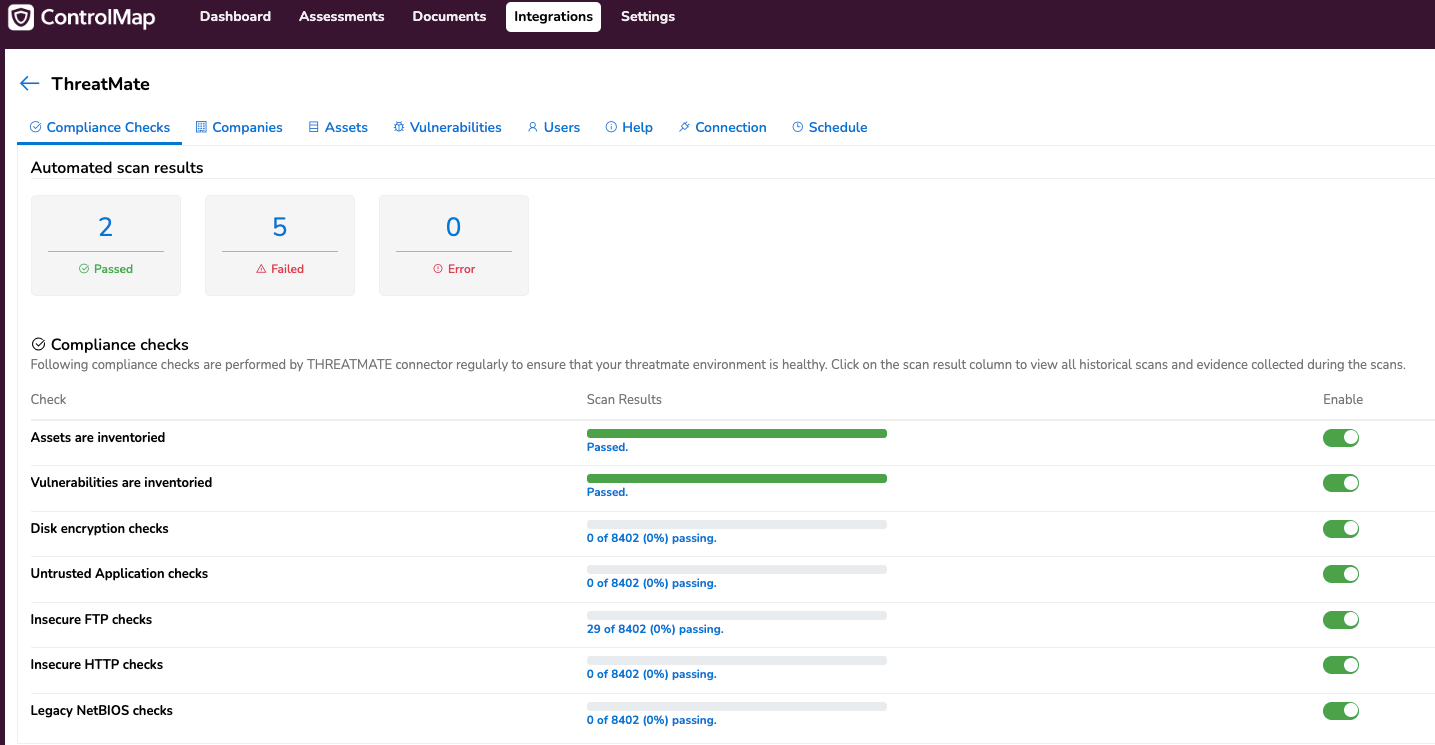Click the Connection tab plug icon
The image size is (1435, 745).
684,127
